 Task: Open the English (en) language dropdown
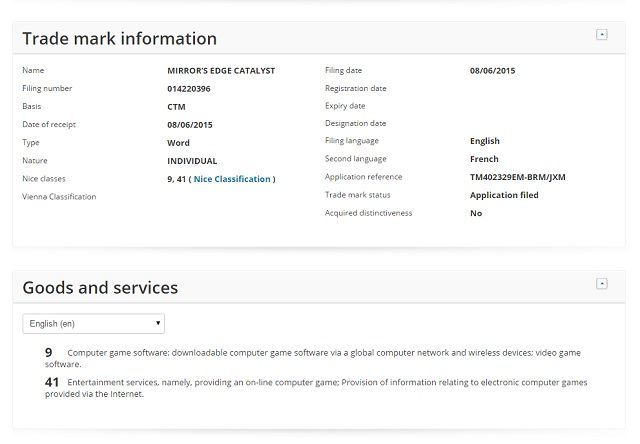pos(93,324)
